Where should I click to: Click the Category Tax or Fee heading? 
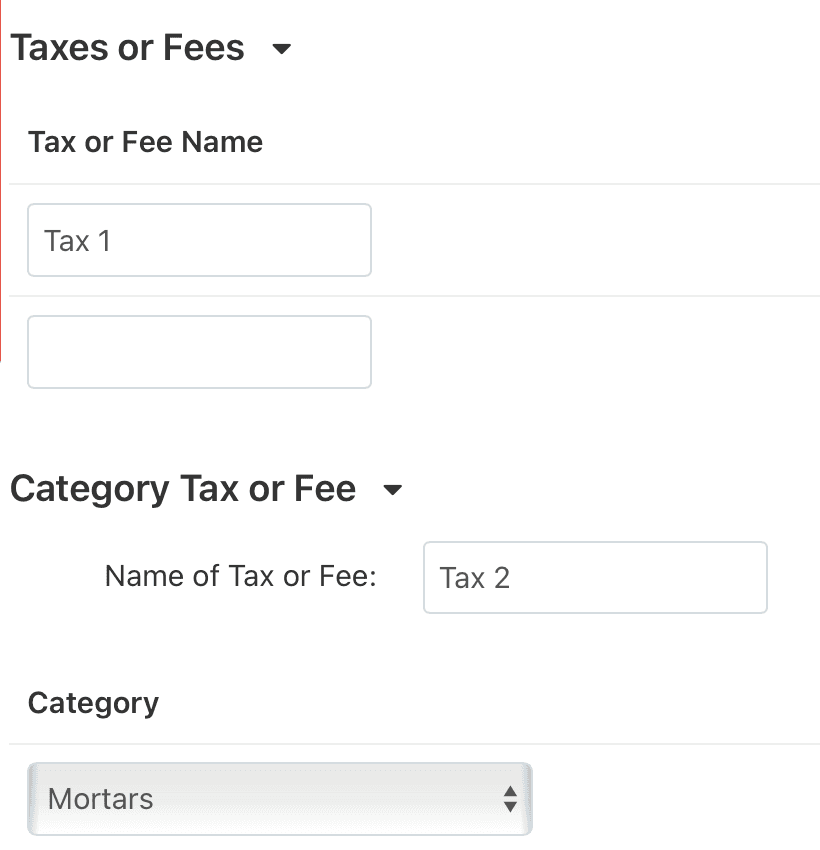(x=183, y=489)
